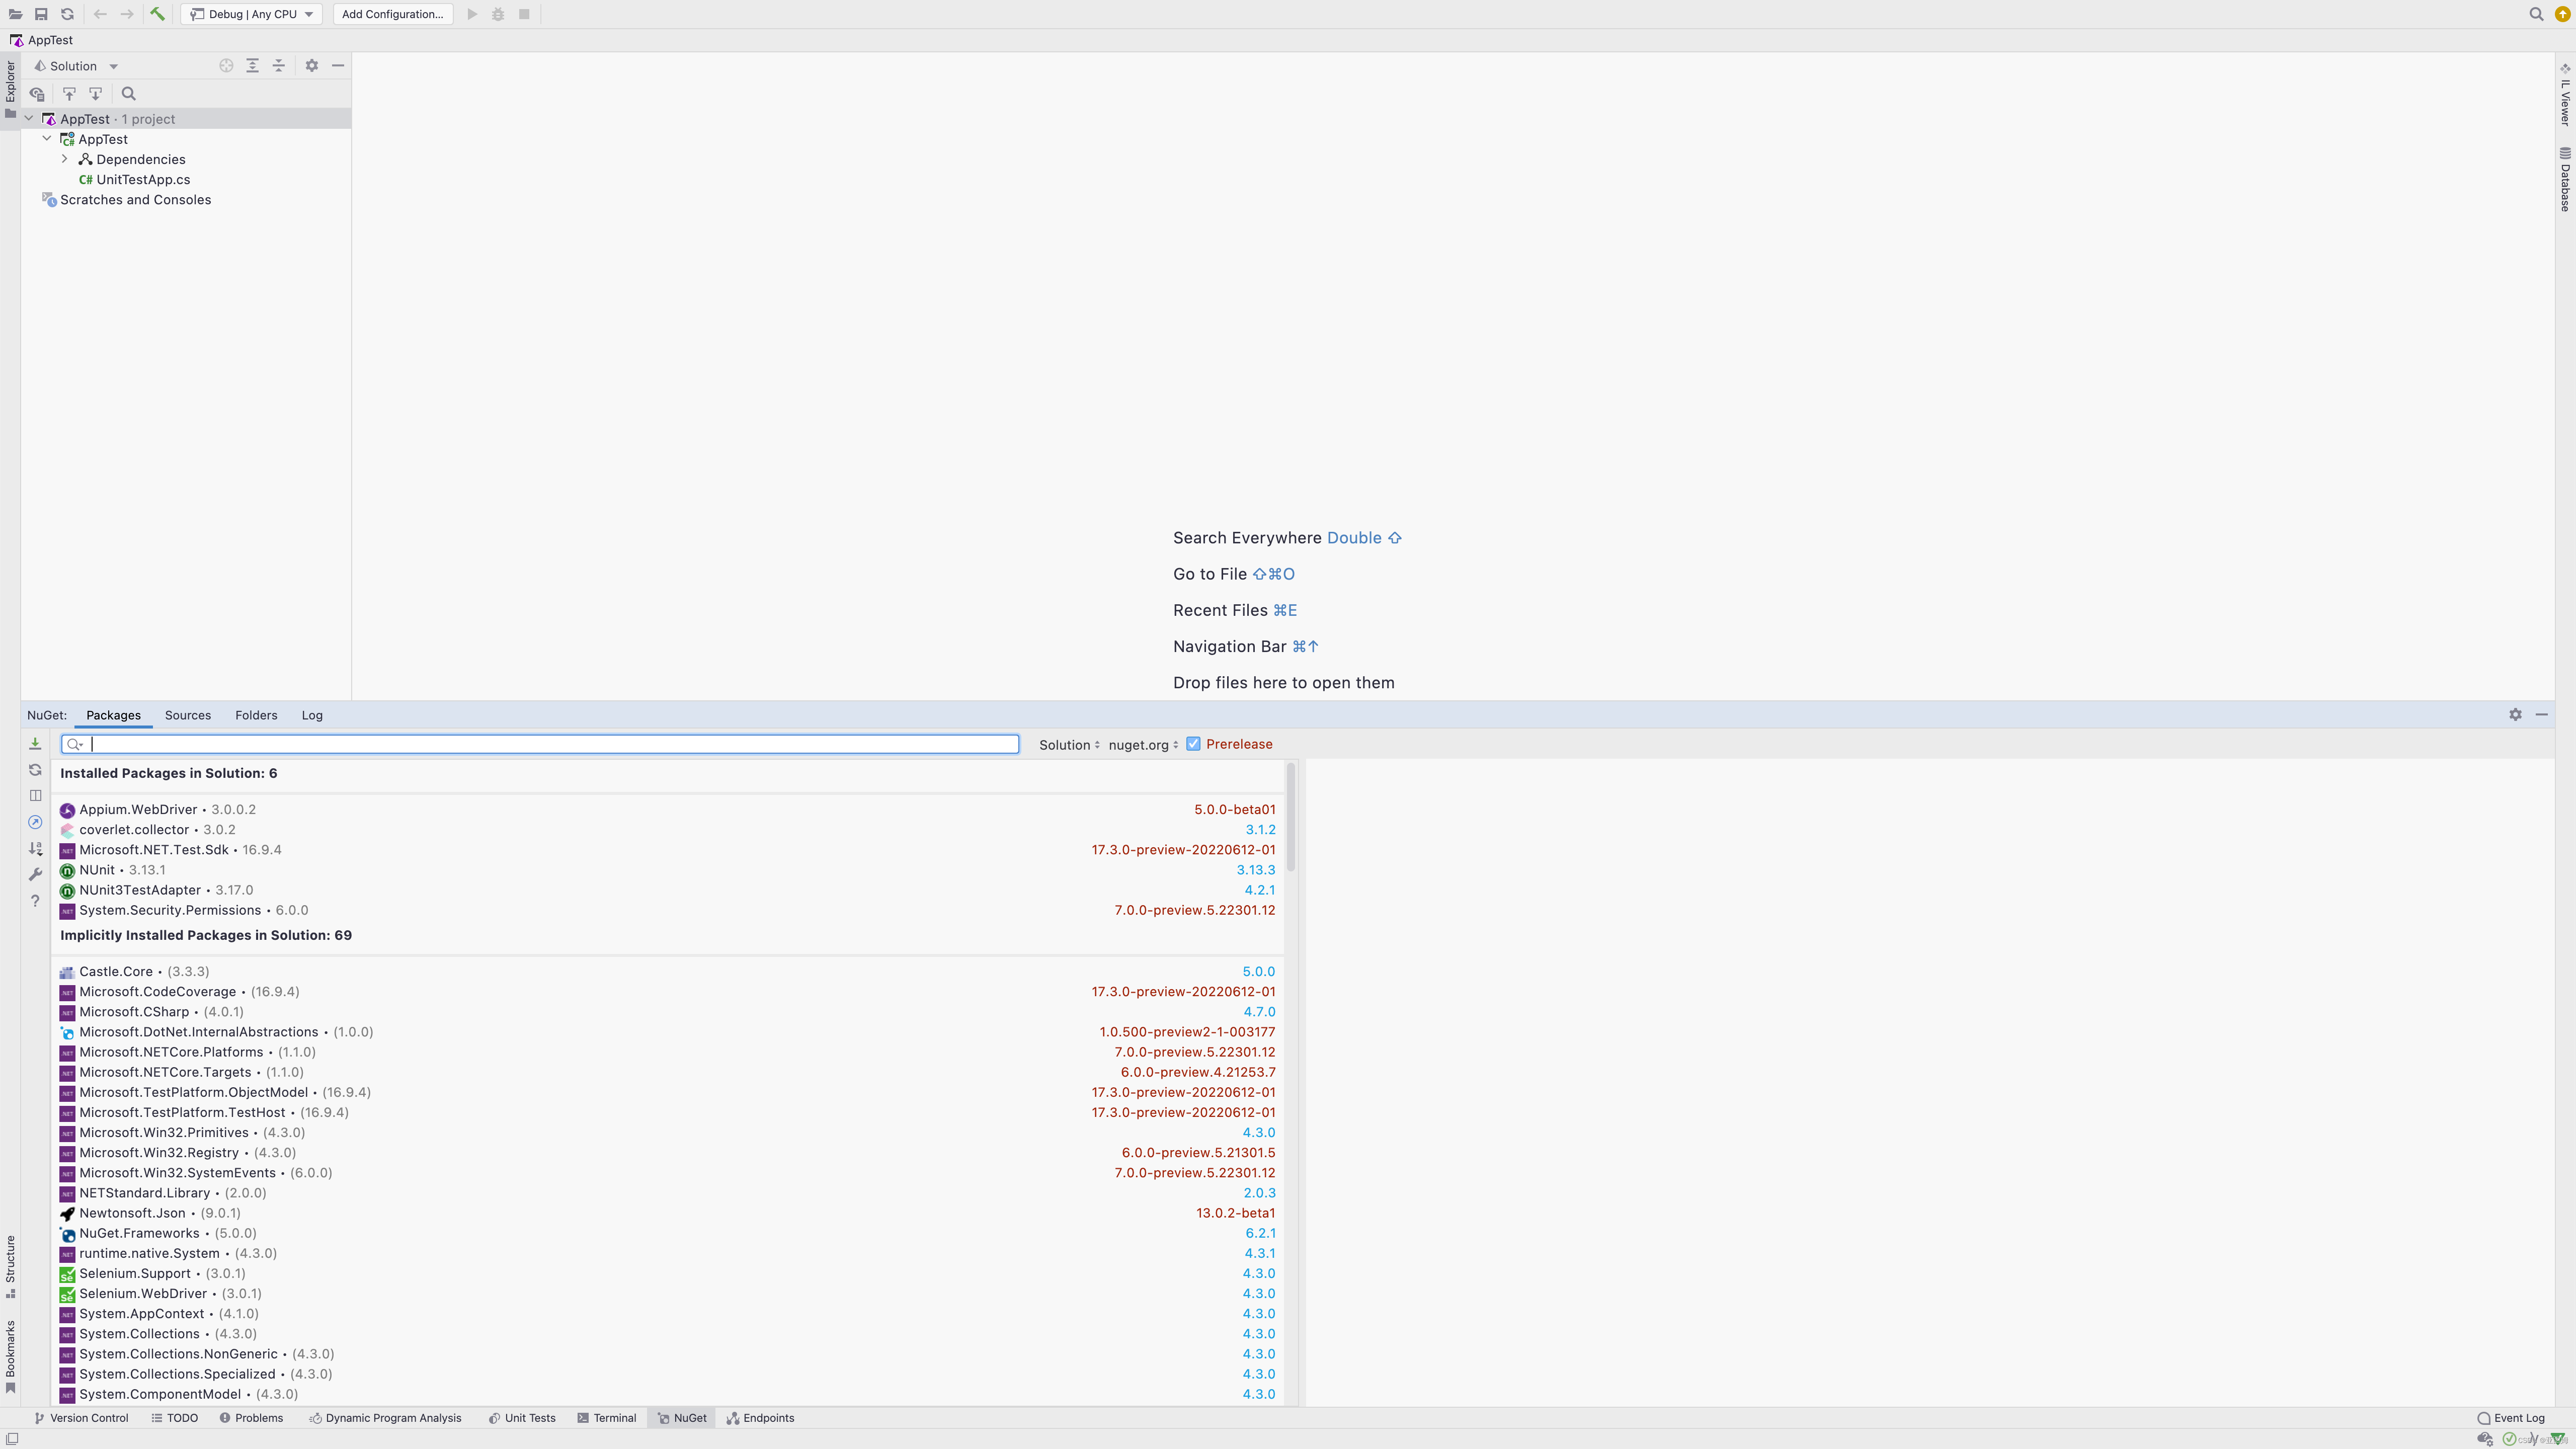
Task: Open the Debug | Any CPU configuration dropdown
Action: (x=251, y=14)
